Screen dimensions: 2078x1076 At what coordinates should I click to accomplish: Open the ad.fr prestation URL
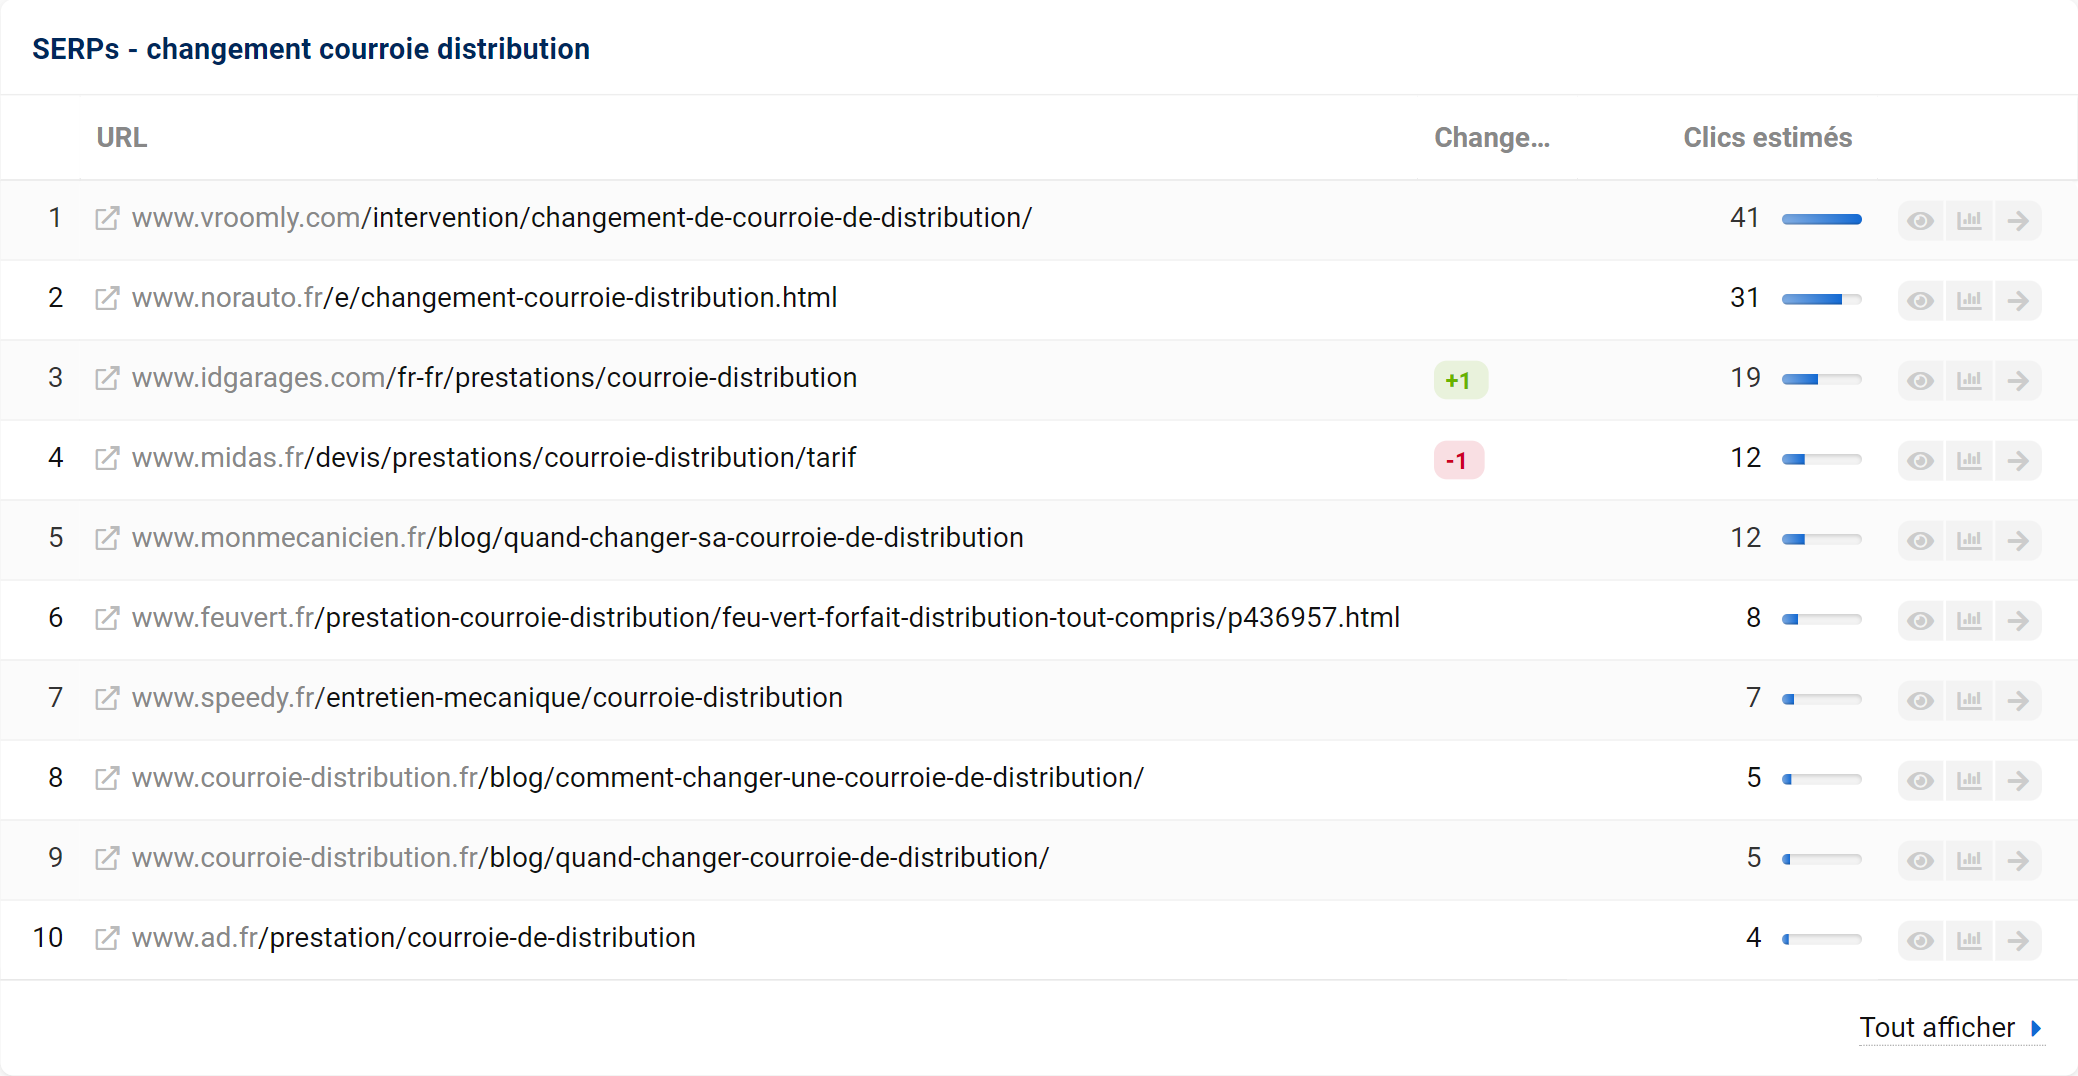coord(414,938)
